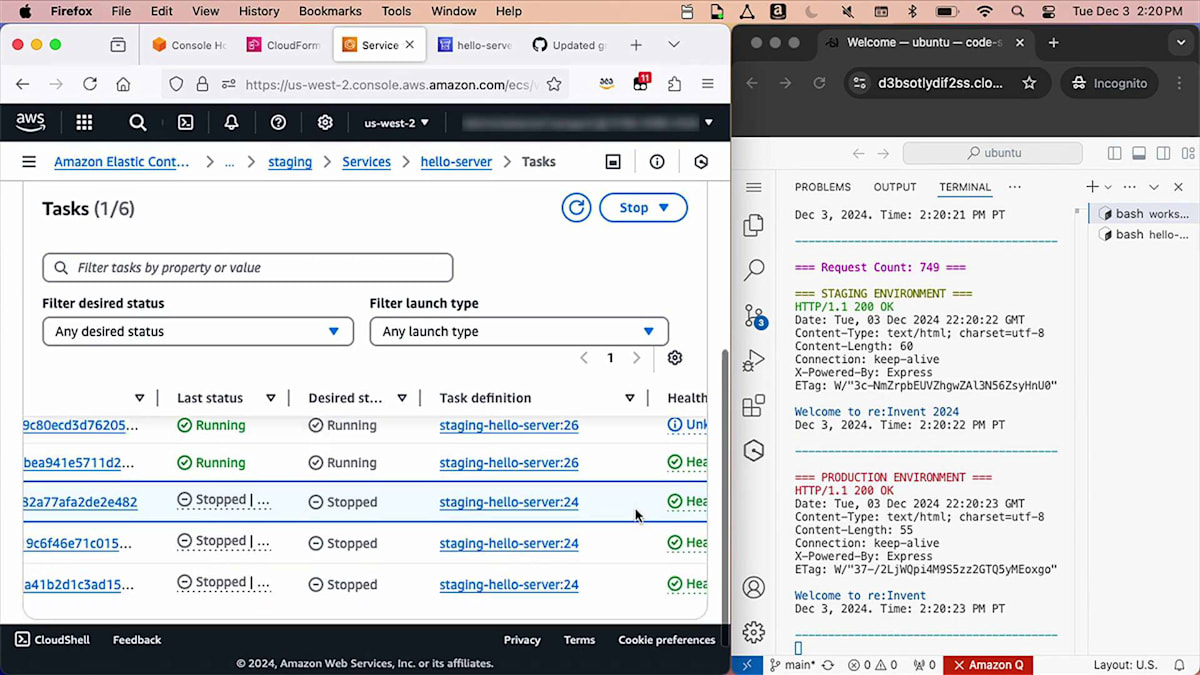The width and height of the screenshot is (1200, 675).
Task: Open Filter launch type dropdown
Action: 519,331
